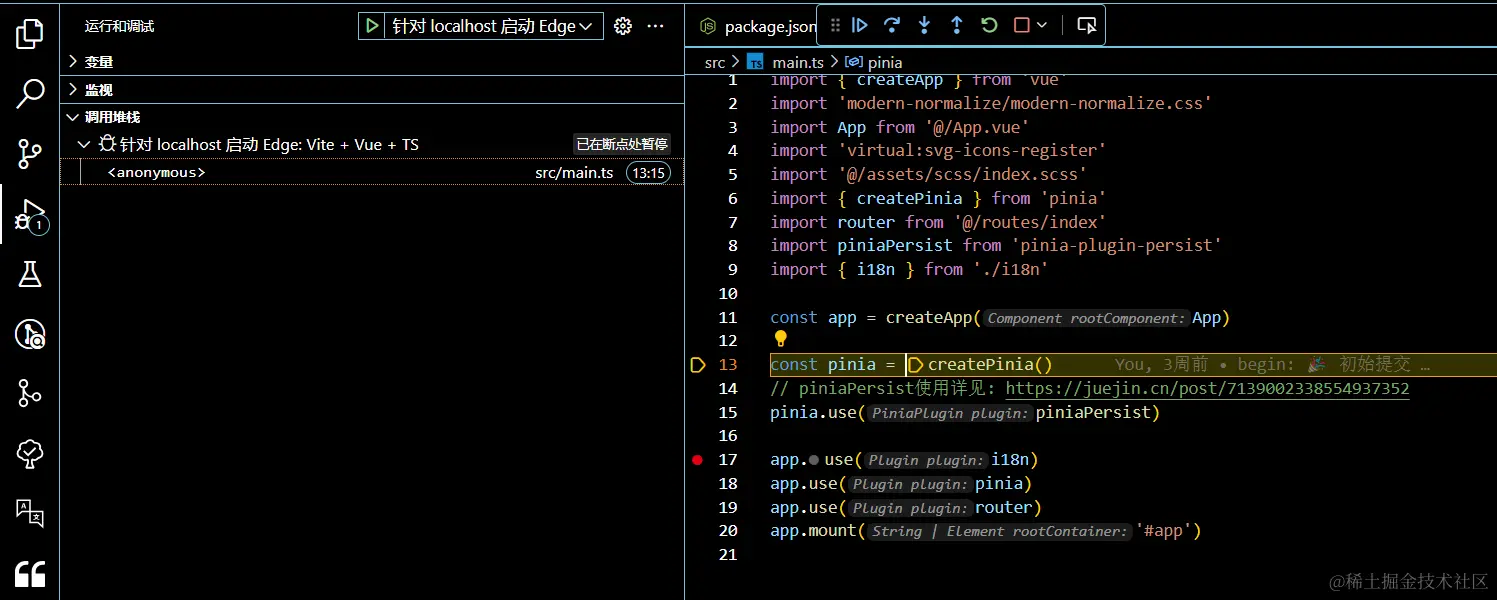Remove the red breakpoint on line 17

click(698, 460)
